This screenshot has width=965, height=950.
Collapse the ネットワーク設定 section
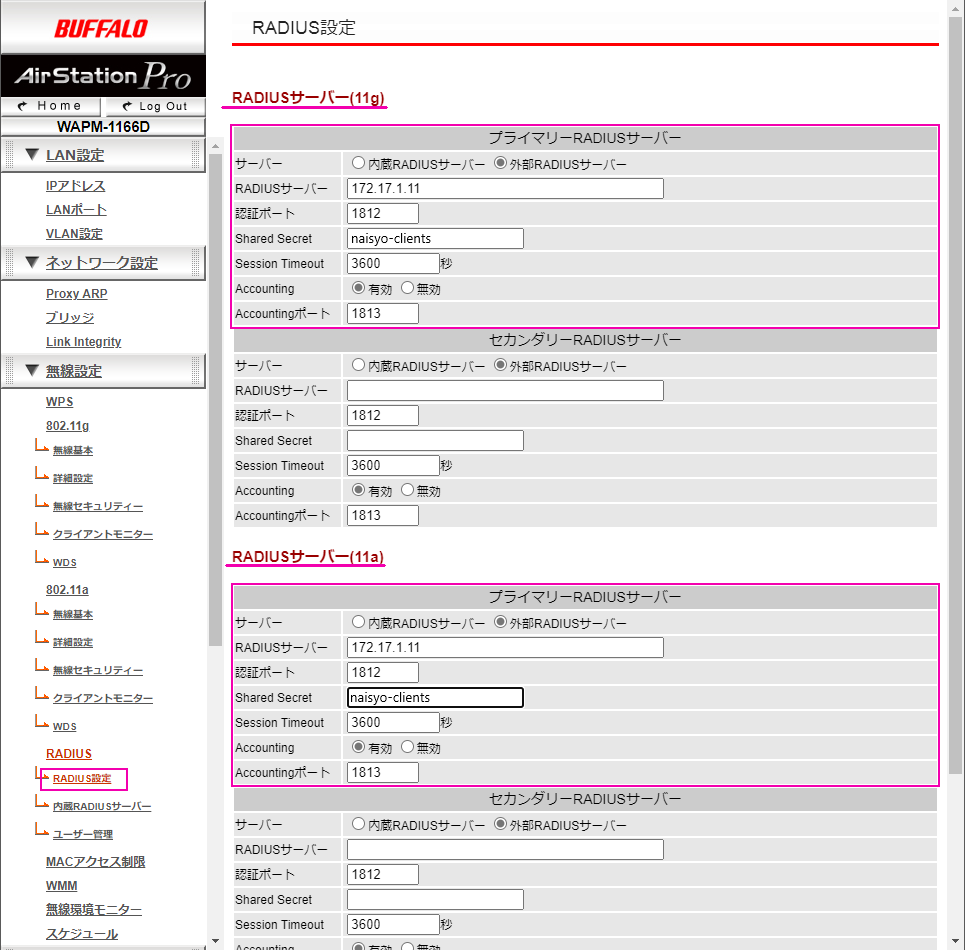(x=103, y=263)
